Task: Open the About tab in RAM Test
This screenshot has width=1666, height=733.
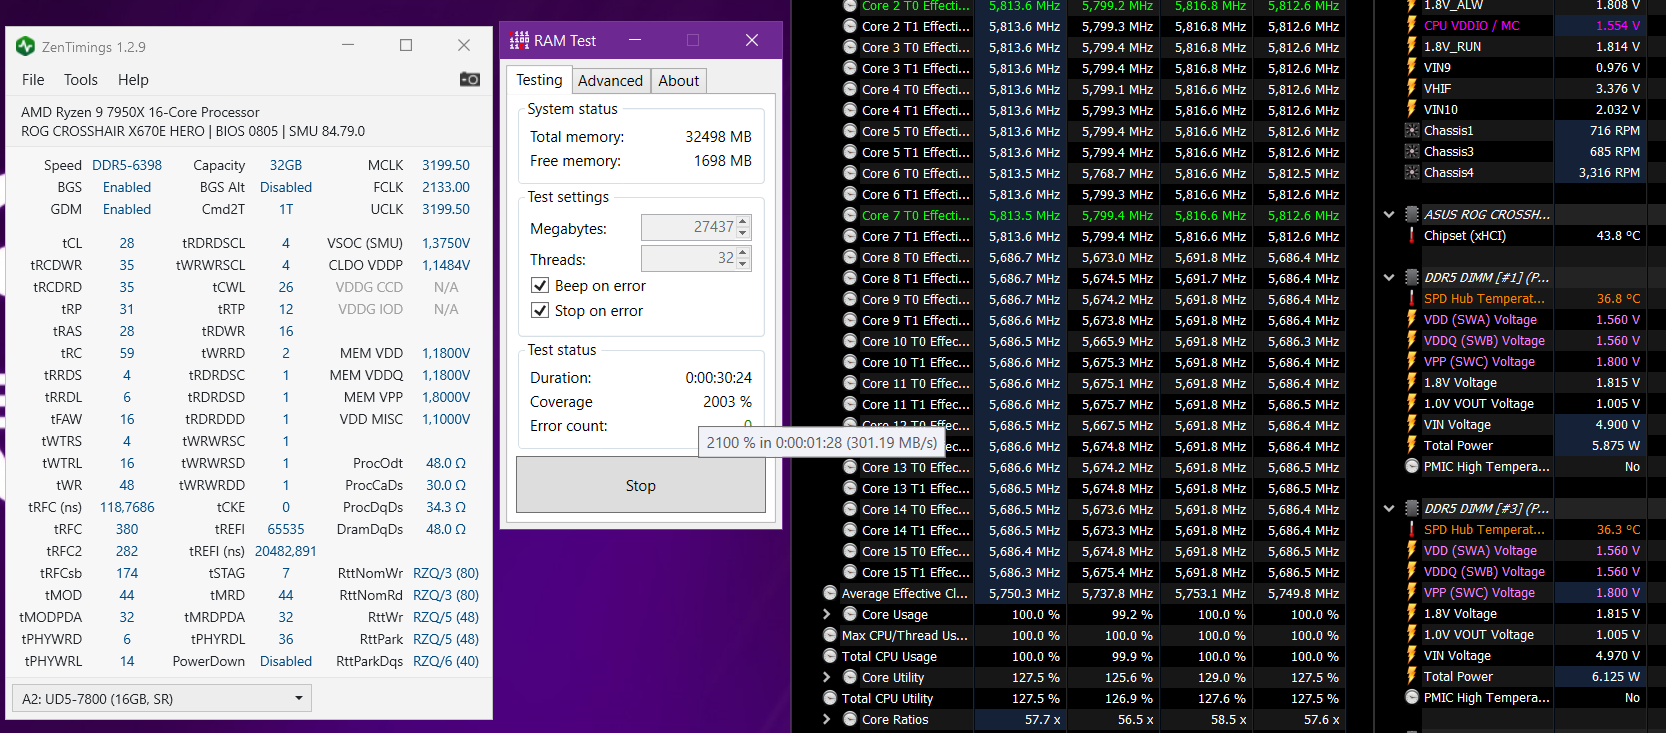Action: tap(679, 81)
